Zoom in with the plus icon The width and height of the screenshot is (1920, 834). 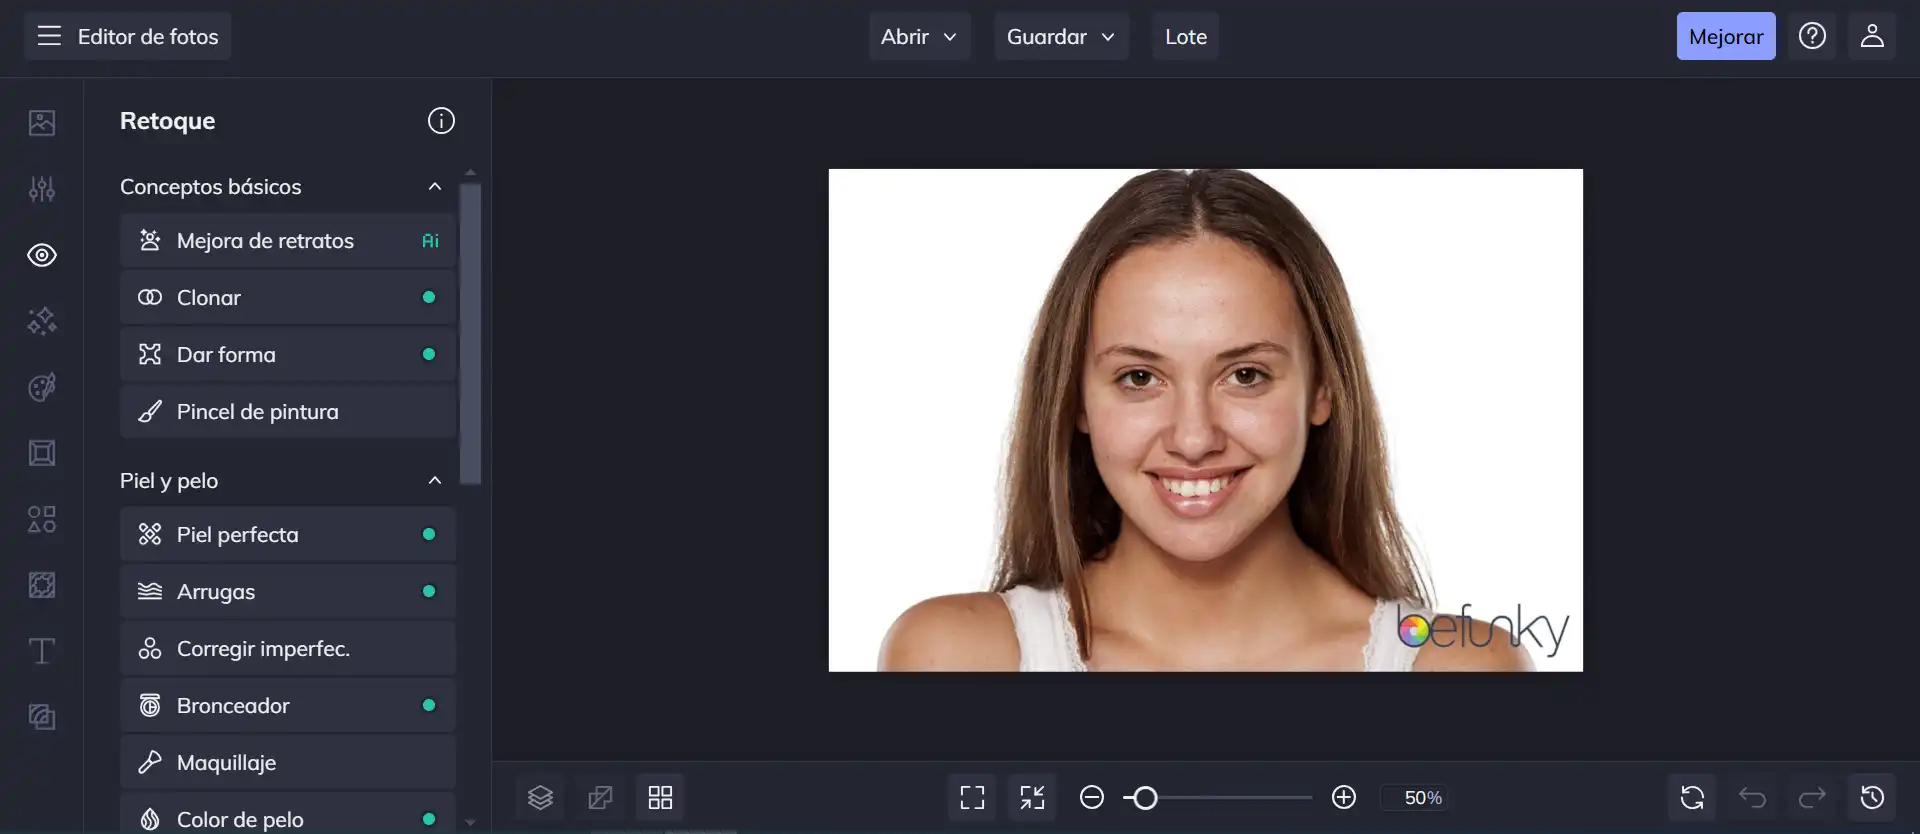tap(1344, 798)
